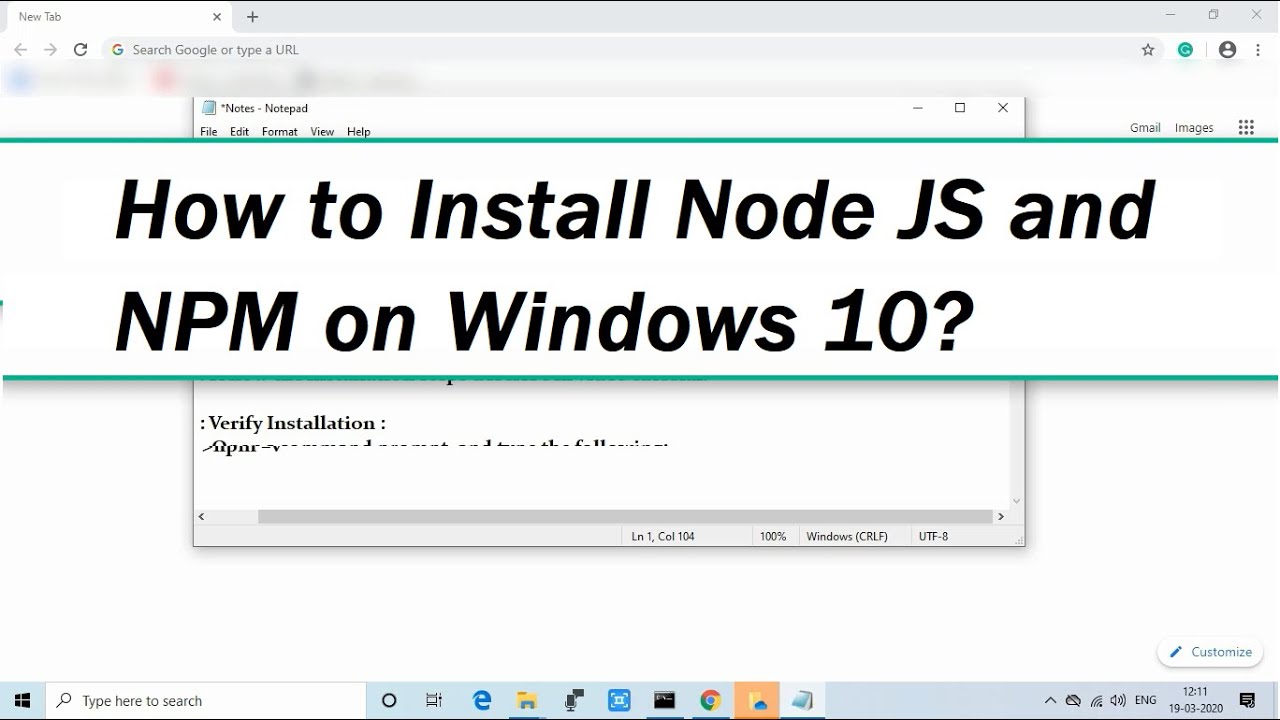Click Notepad's horizontal scrollbar thumb
Viewport: 1280px width, 720px height.
[x=625, y=517]
